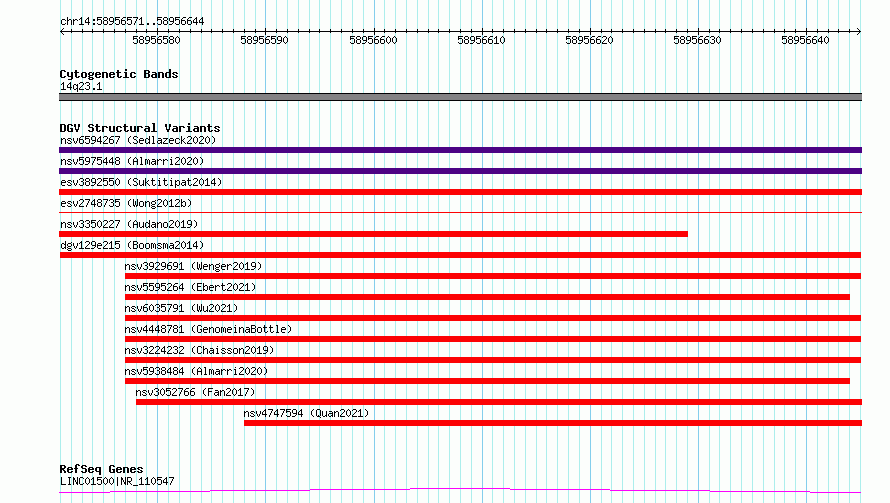Open variant esv3892550 (Suktitipat2014) label
890x503 pixels.
(141, 182)
